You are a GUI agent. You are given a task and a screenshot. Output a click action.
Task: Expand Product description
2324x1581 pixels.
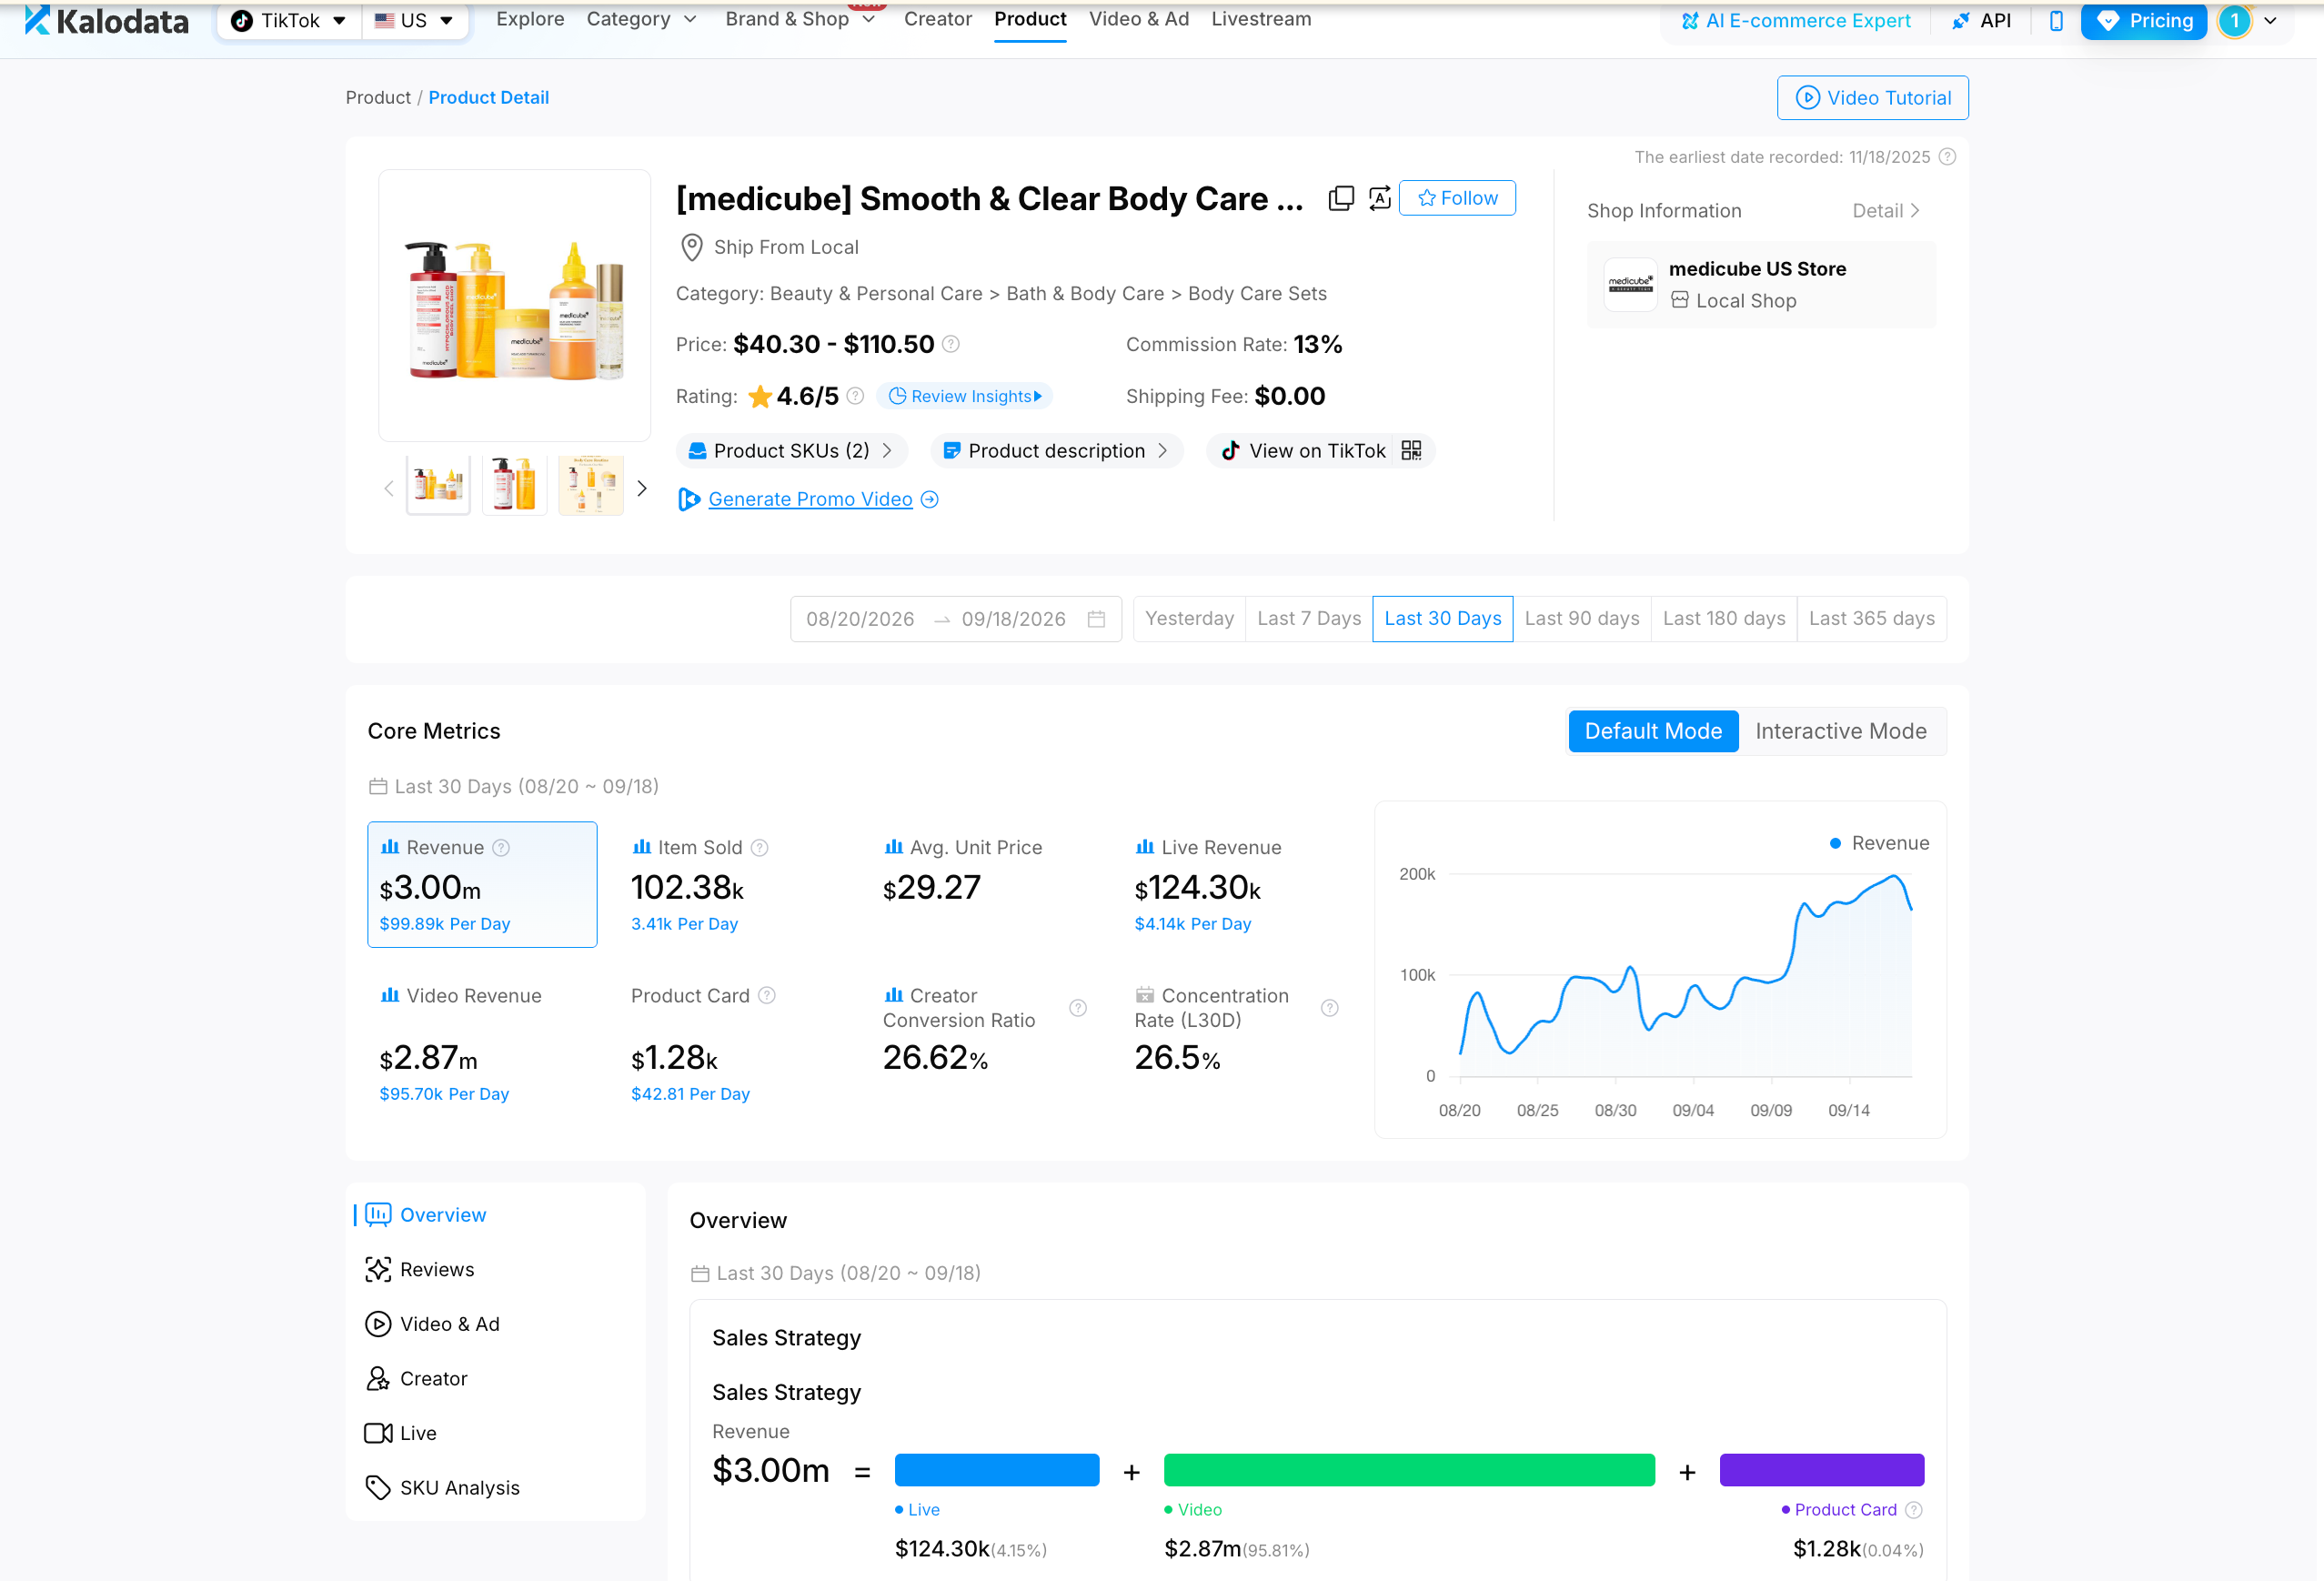[1056, 451]
